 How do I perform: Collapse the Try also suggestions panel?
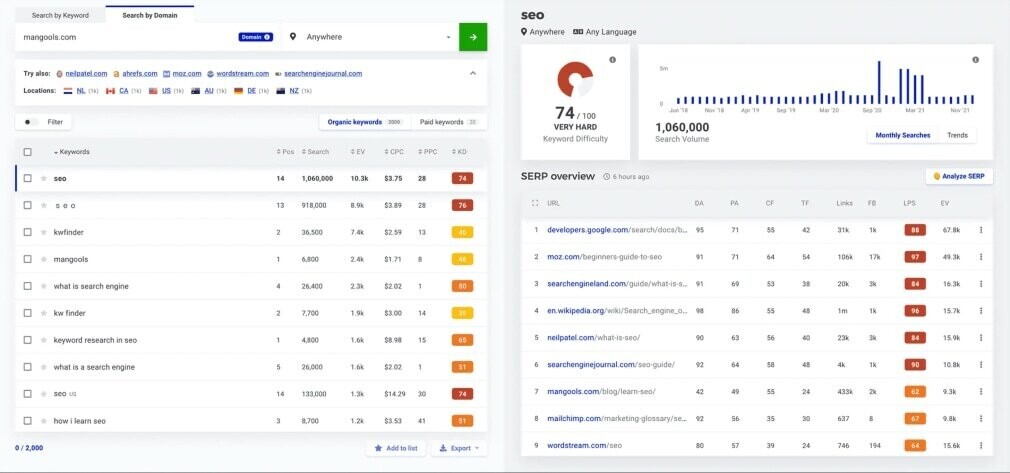tap(473, 73)
